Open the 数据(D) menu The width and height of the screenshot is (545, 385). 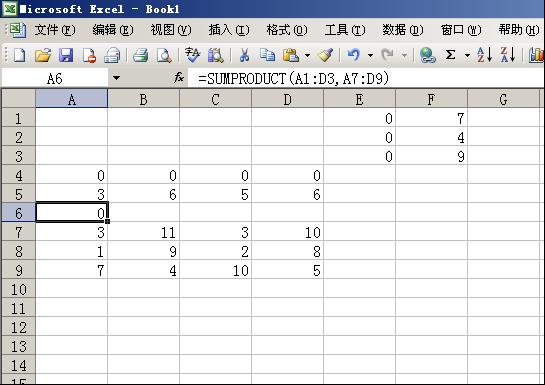pos(402,30)
